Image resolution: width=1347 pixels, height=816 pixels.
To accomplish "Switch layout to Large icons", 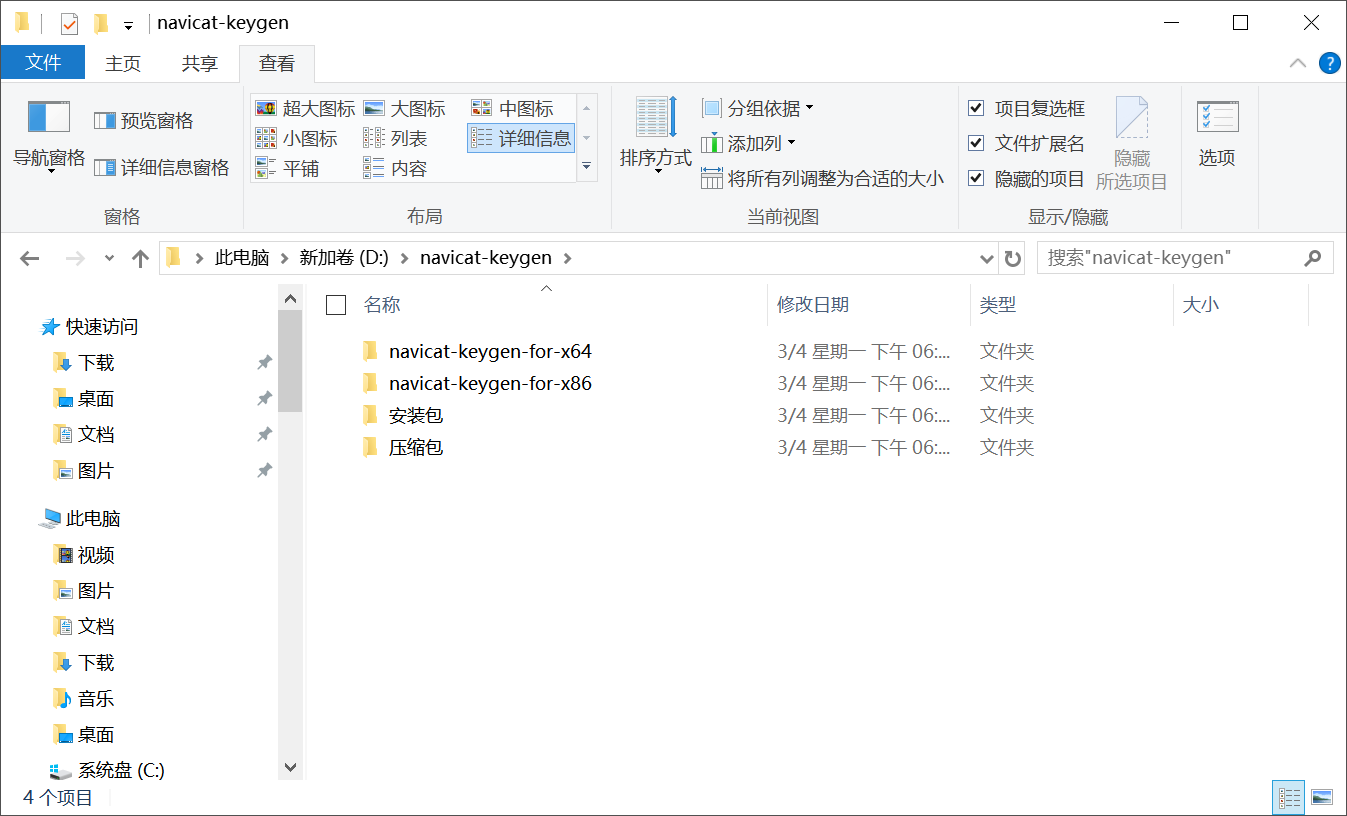I will (x=404, y=108).
